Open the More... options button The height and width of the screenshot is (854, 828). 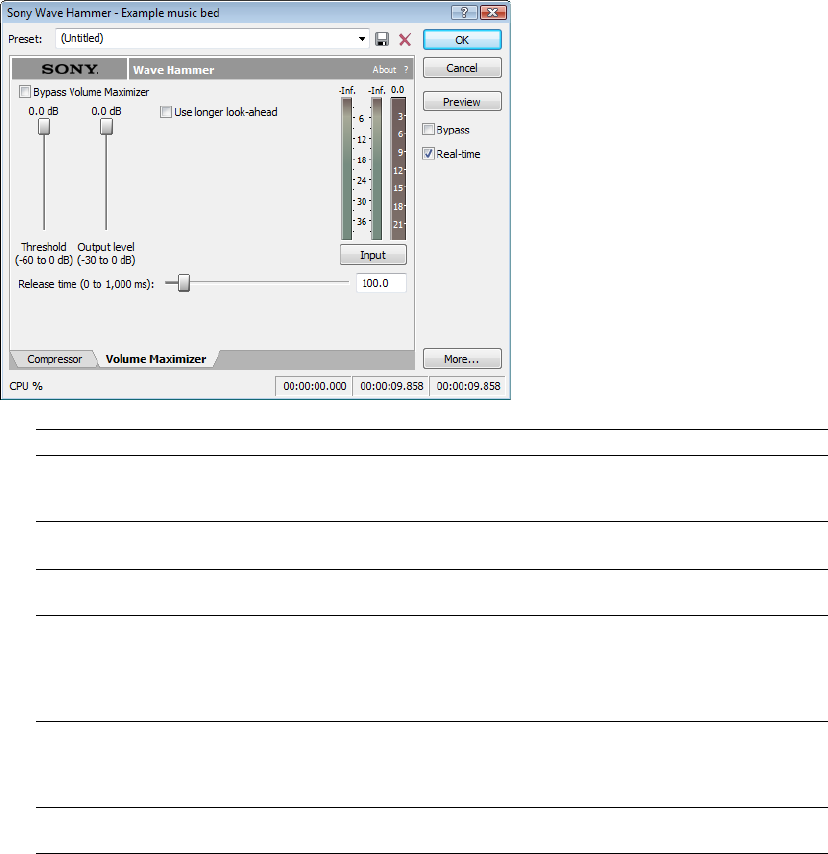click(x=462, y=359)
